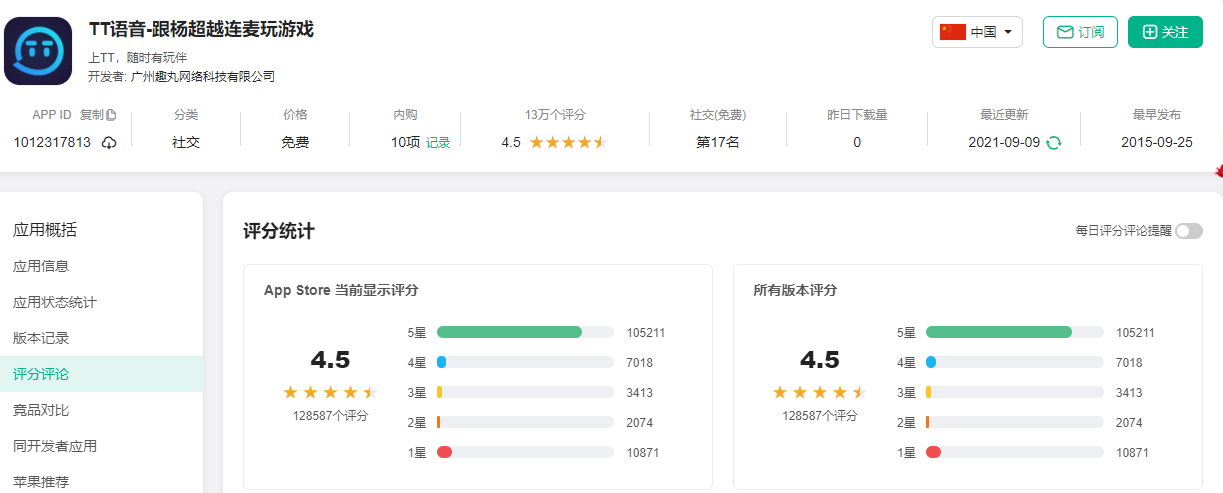The width and height of the screenshot is (1223, 493).
Task: Open 应用信息 in the sidebar
Action: [41, 266]
